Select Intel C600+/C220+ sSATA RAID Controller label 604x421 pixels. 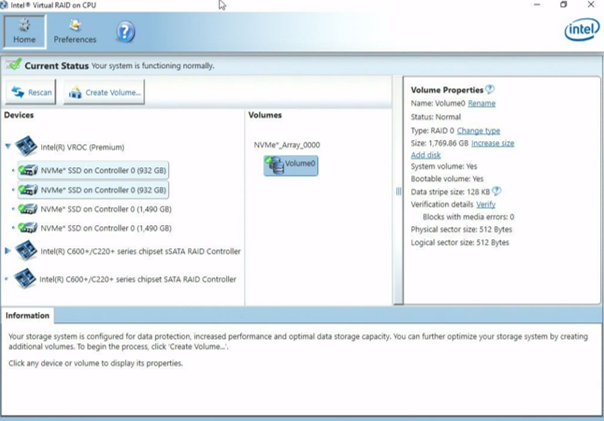[140, 251]
